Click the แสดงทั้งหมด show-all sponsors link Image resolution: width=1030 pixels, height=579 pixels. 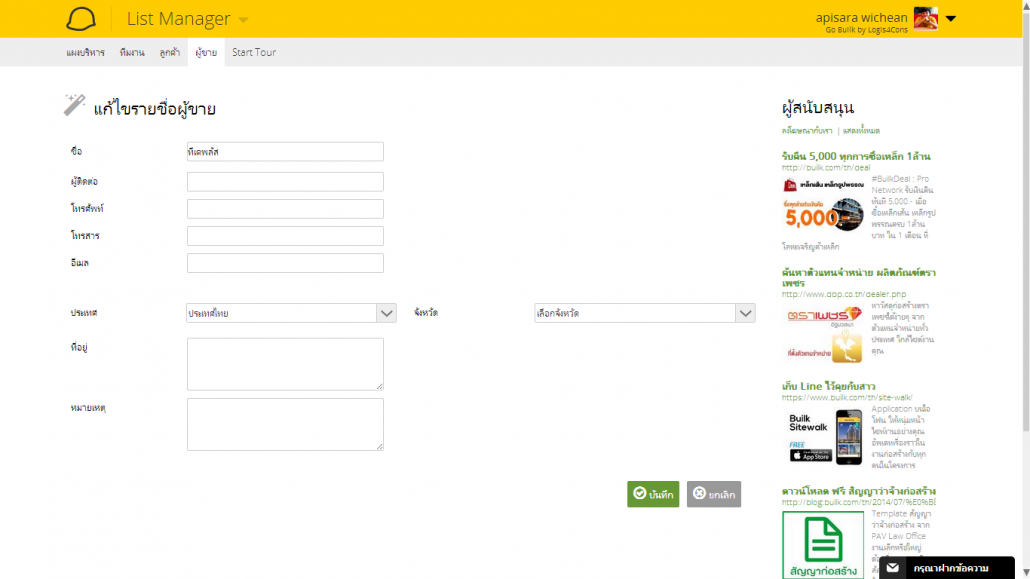point(861,131)
